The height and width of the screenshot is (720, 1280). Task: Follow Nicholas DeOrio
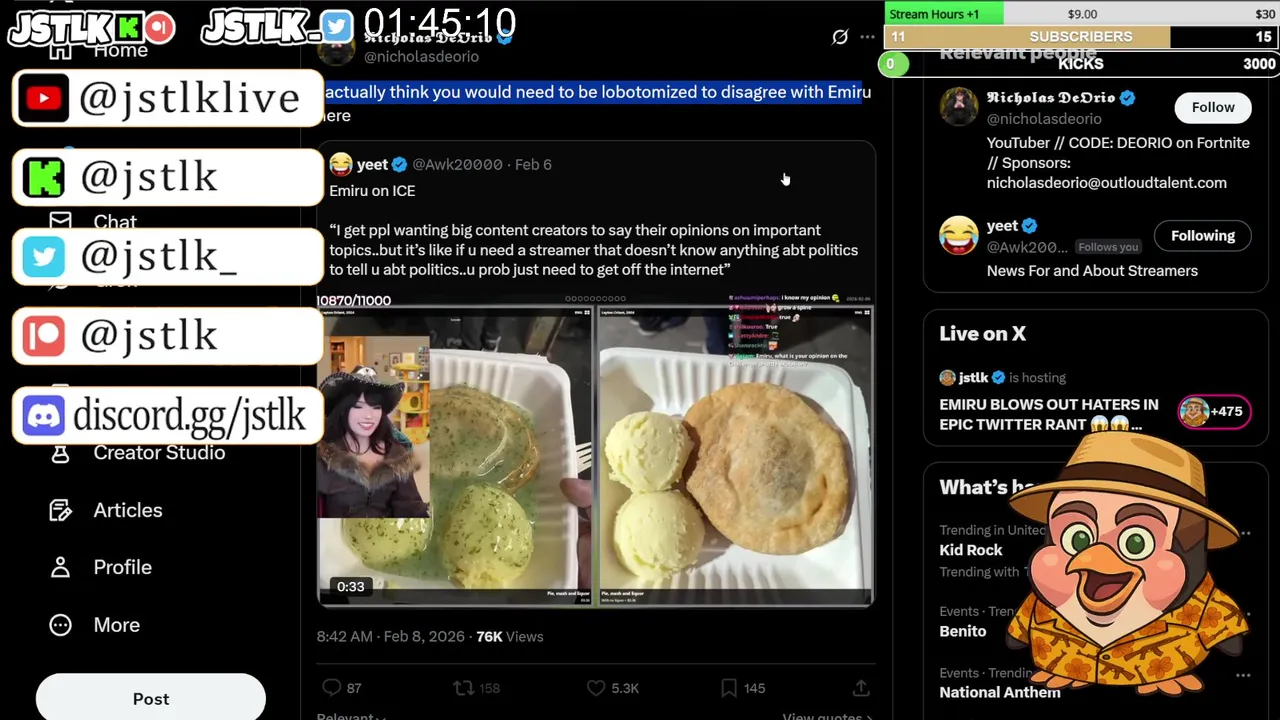(x=1213, y=107)
